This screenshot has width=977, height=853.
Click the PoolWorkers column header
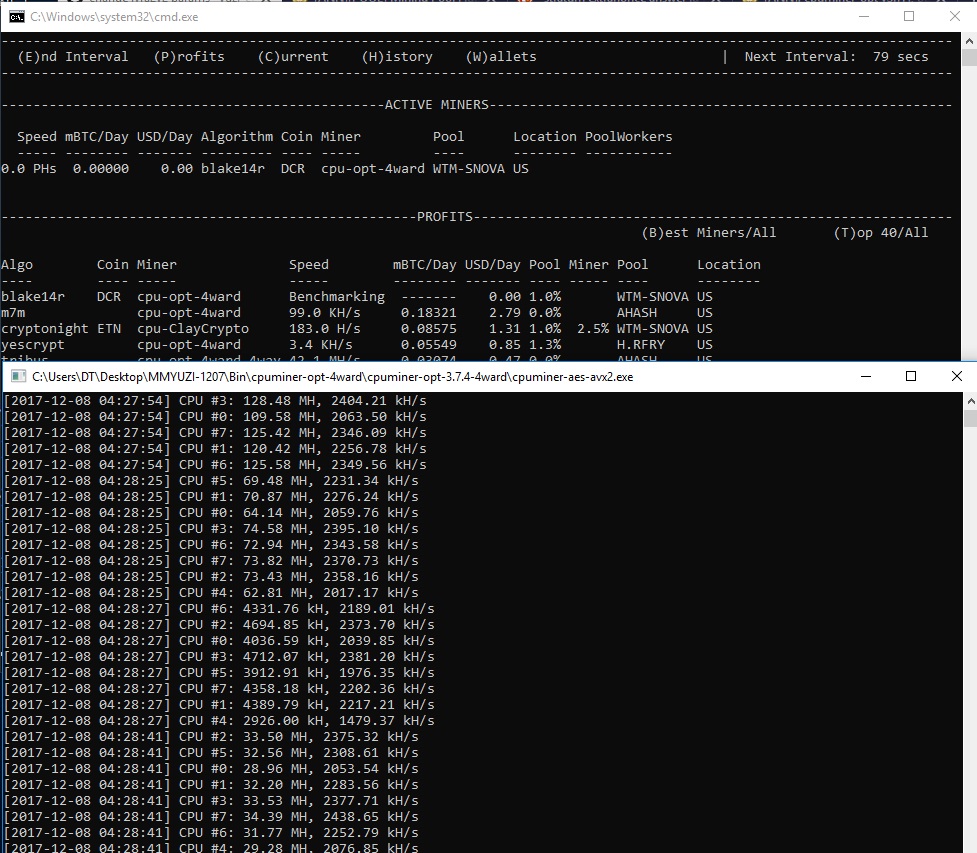click(x=629, y=136)
